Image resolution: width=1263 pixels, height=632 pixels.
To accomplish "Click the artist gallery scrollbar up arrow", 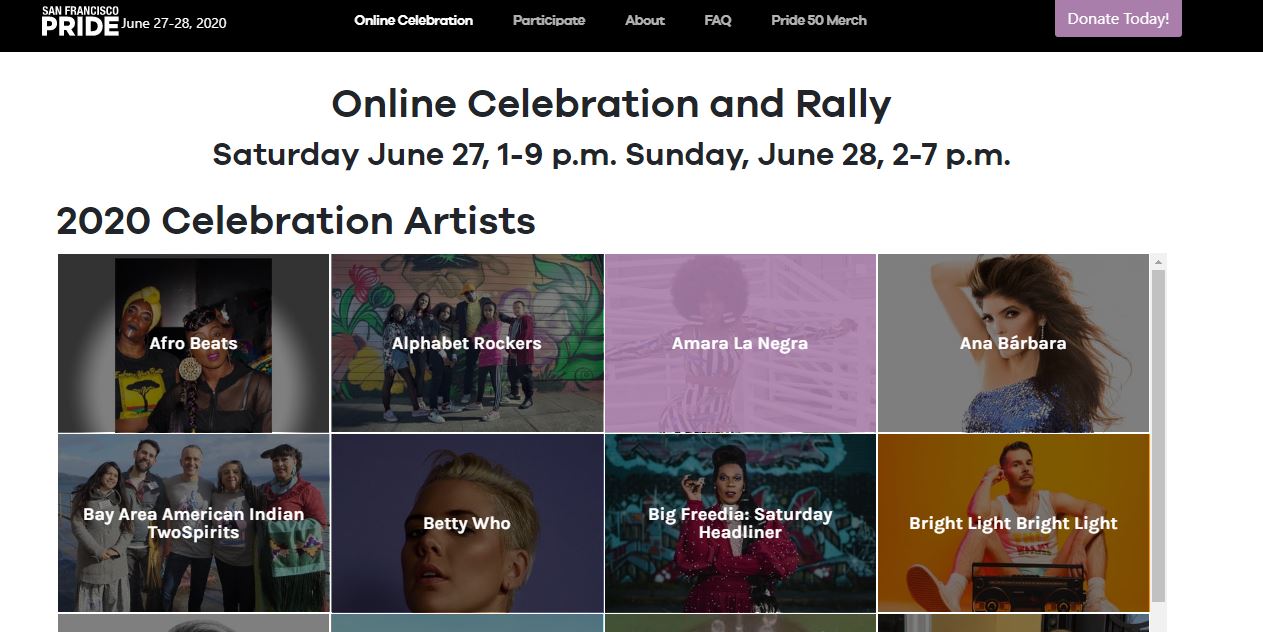I will point(1159,262).
